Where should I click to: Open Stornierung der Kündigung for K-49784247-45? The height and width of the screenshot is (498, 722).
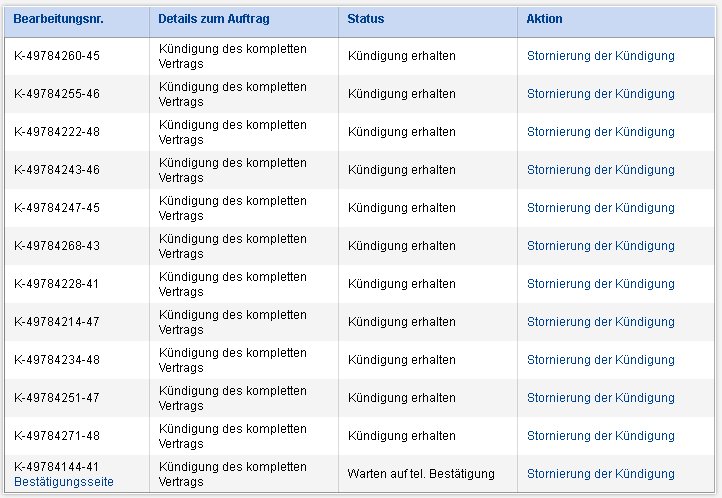coord(600,208)
